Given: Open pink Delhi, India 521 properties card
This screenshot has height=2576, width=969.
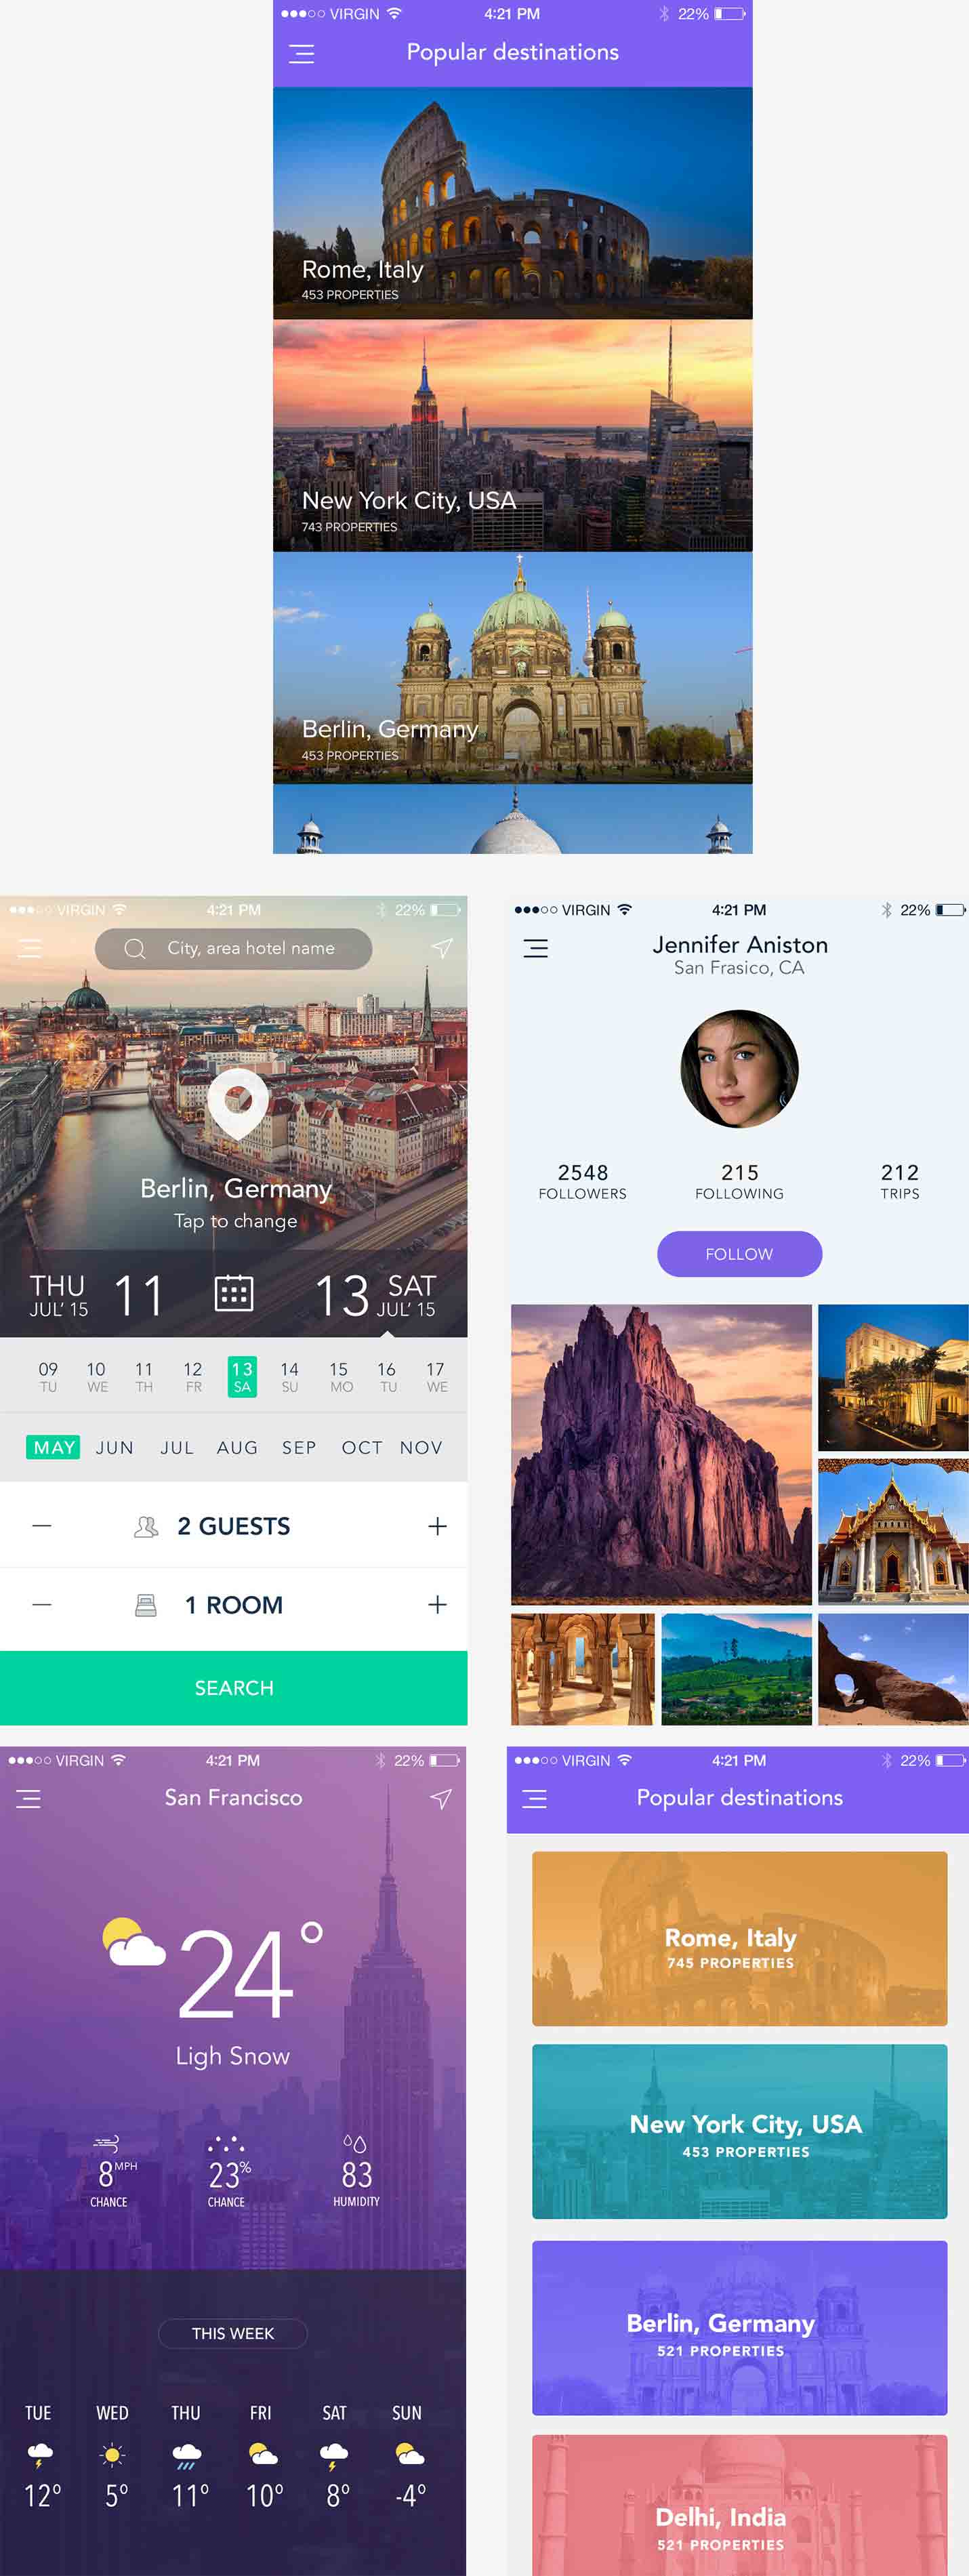Looking at the screenshot, I should [x=739, y=2504].
